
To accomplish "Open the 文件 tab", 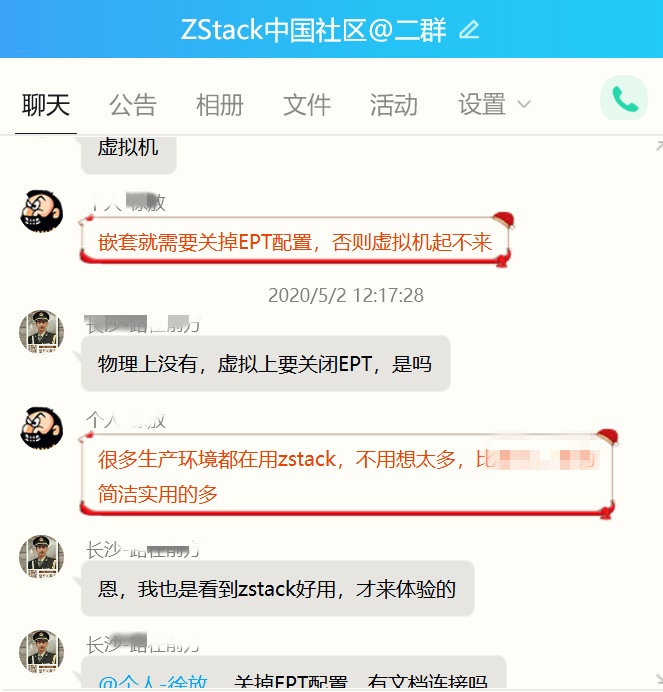I will [307, 105].
